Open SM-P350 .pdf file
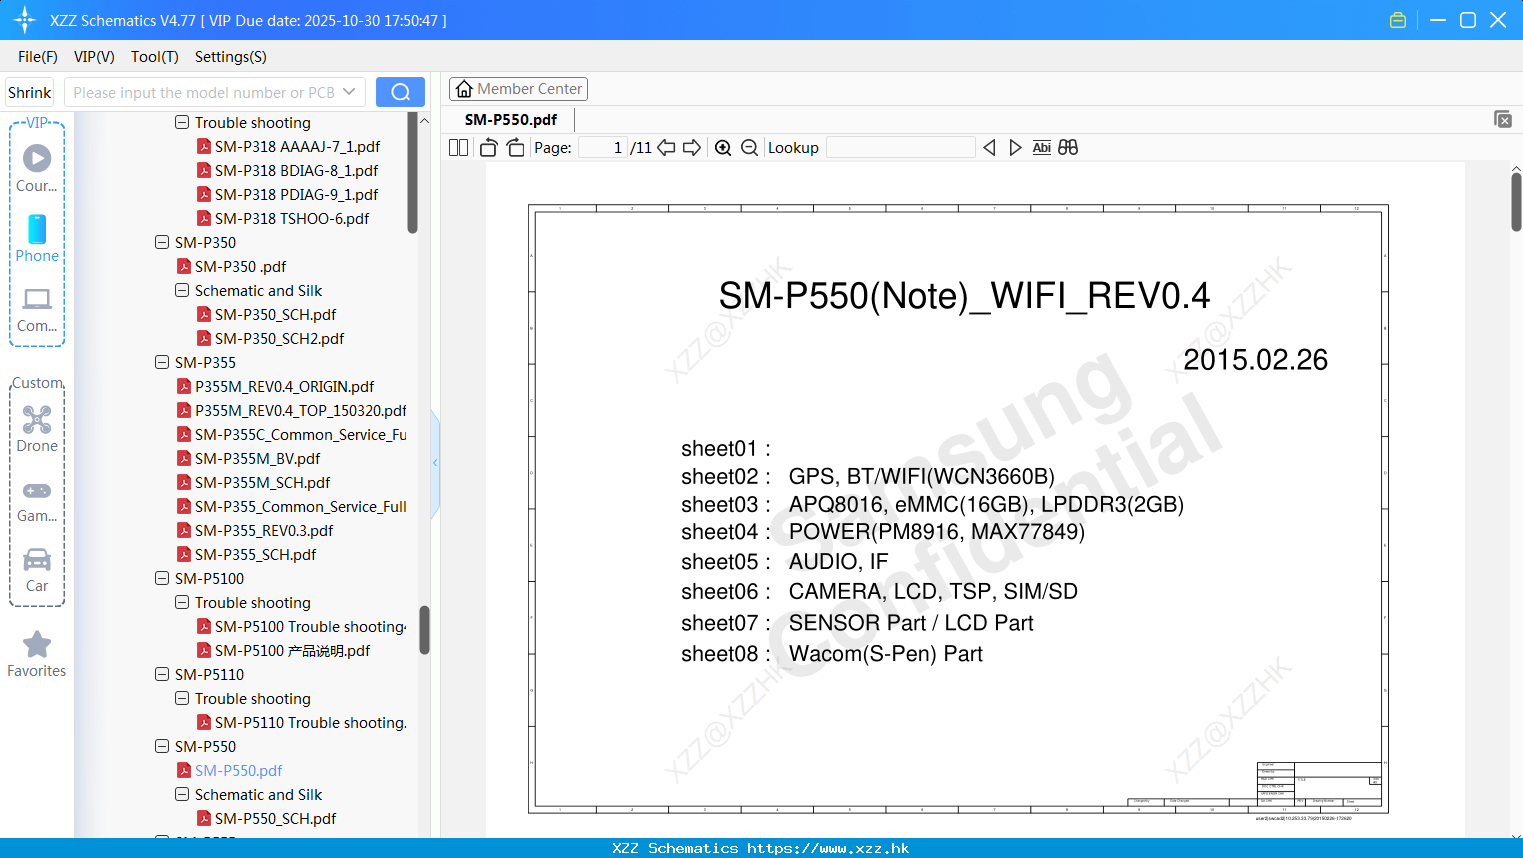 (240, 266)
